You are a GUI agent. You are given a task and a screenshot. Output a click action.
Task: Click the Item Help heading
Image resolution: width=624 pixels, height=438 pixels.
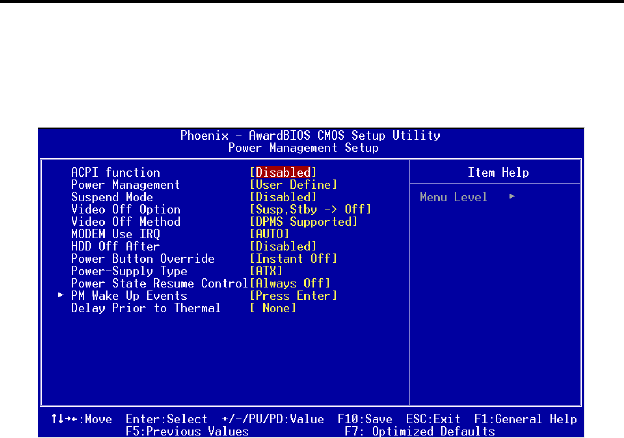498,173
